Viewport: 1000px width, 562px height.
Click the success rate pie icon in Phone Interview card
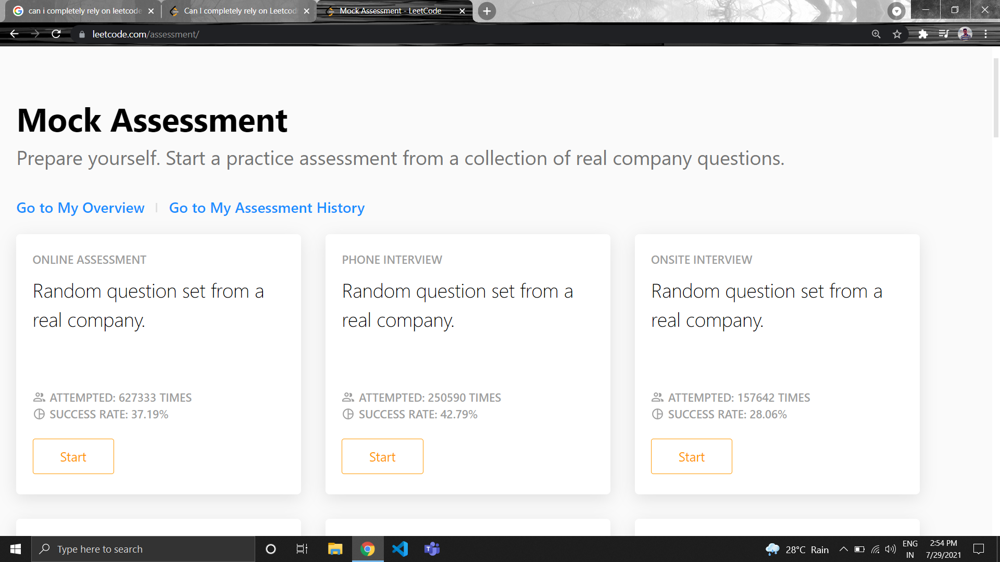point(348,414)
